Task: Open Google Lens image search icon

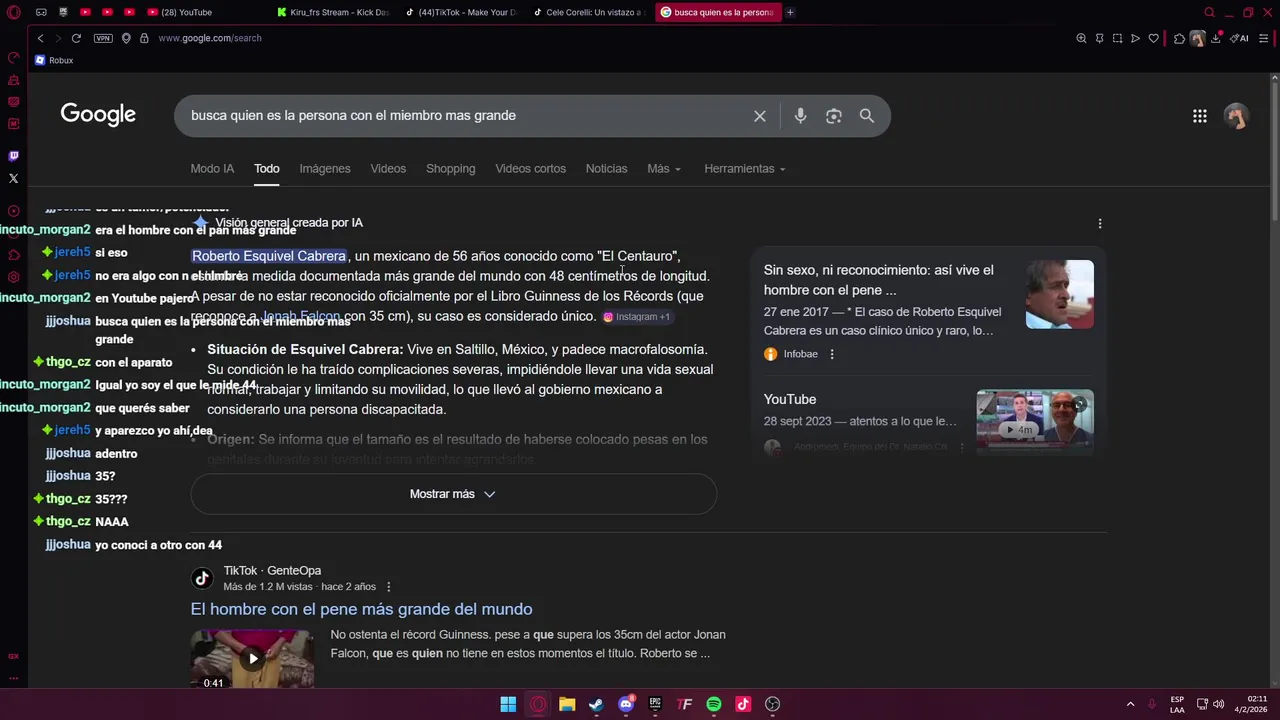Action: click(834, 116)
